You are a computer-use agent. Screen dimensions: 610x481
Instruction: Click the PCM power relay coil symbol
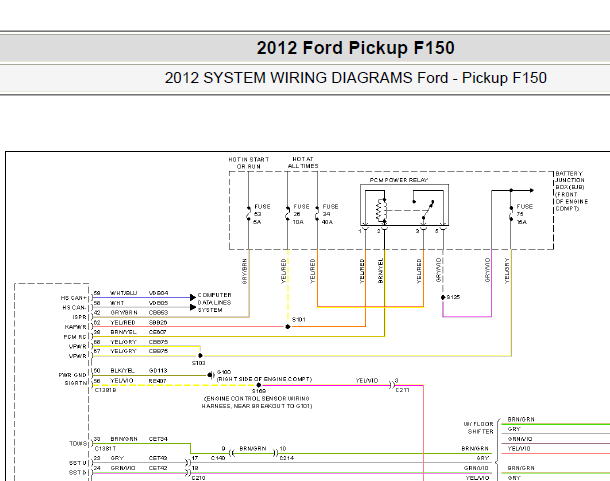click(x=380, y=211)
